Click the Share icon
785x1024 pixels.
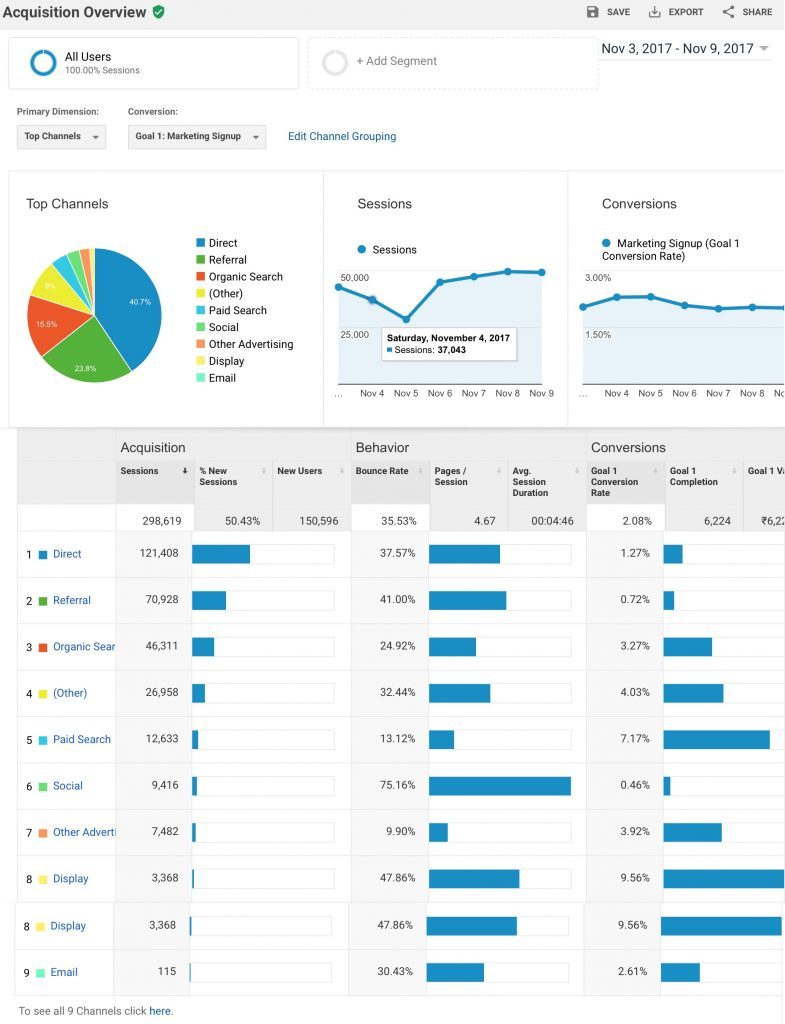[728, 12]
